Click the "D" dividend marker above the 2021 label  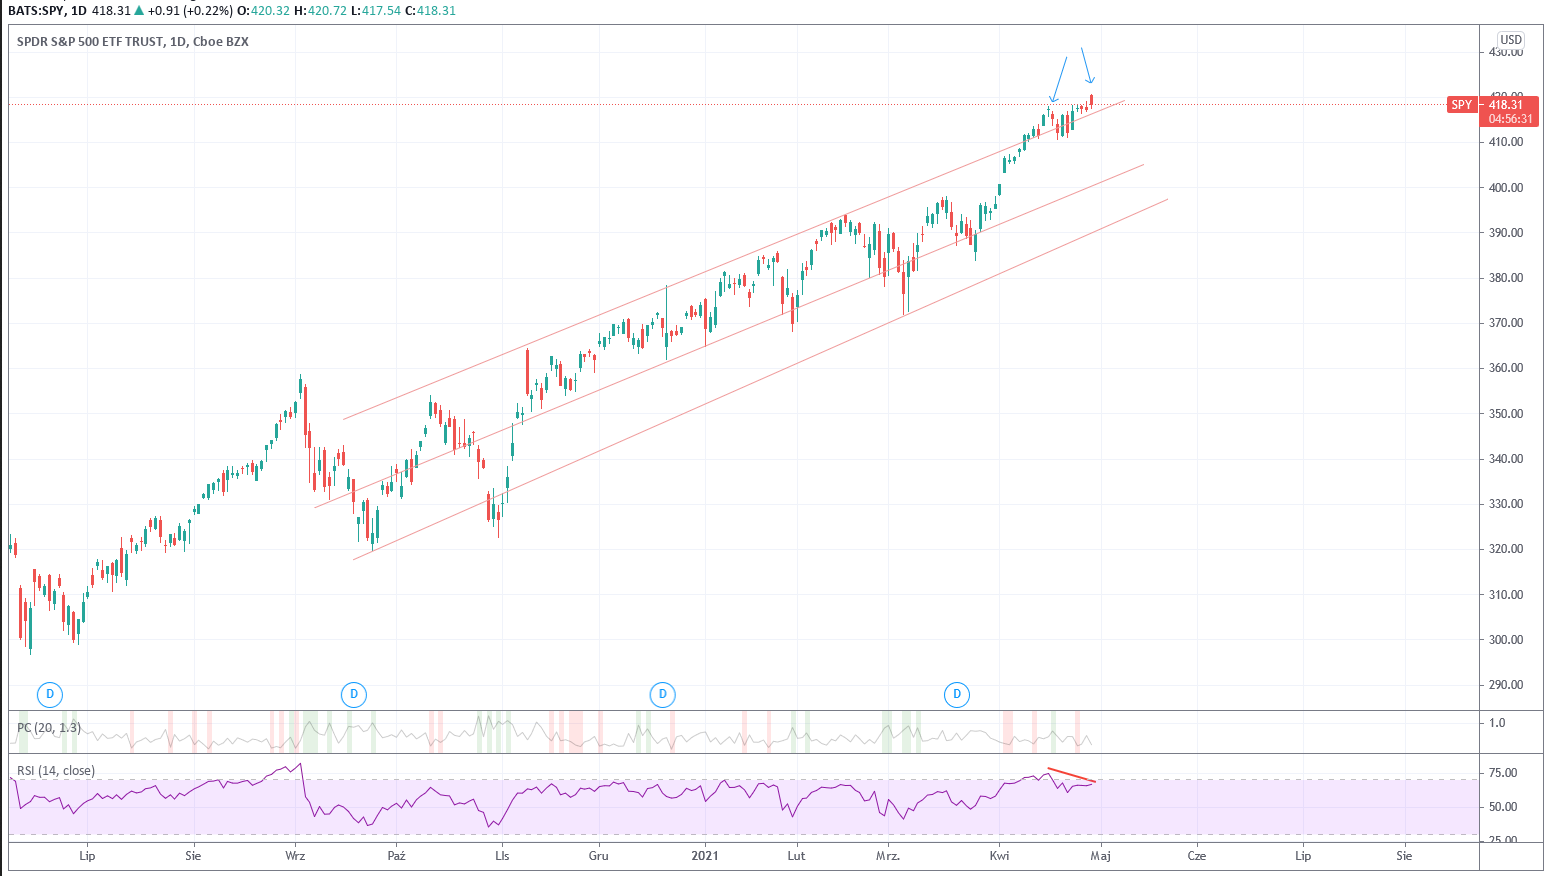(662, 694)
